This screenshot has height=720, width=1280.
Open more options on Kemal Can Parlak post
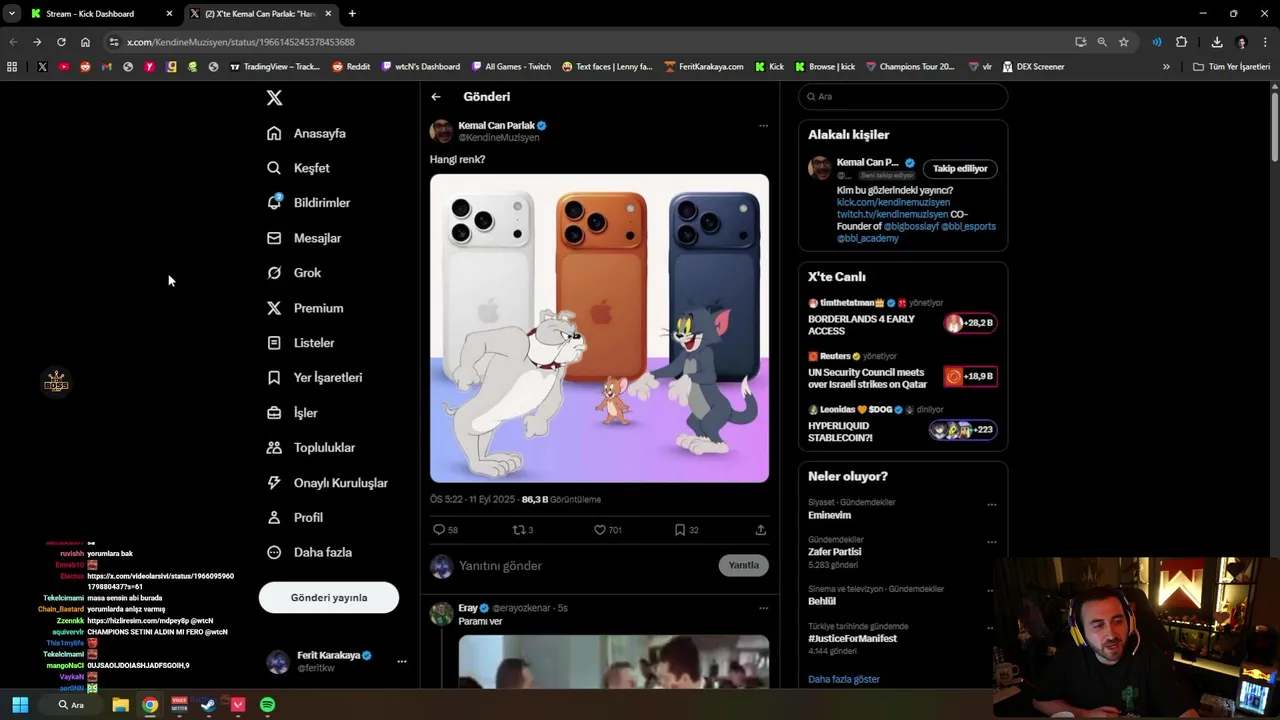(763, 126)
